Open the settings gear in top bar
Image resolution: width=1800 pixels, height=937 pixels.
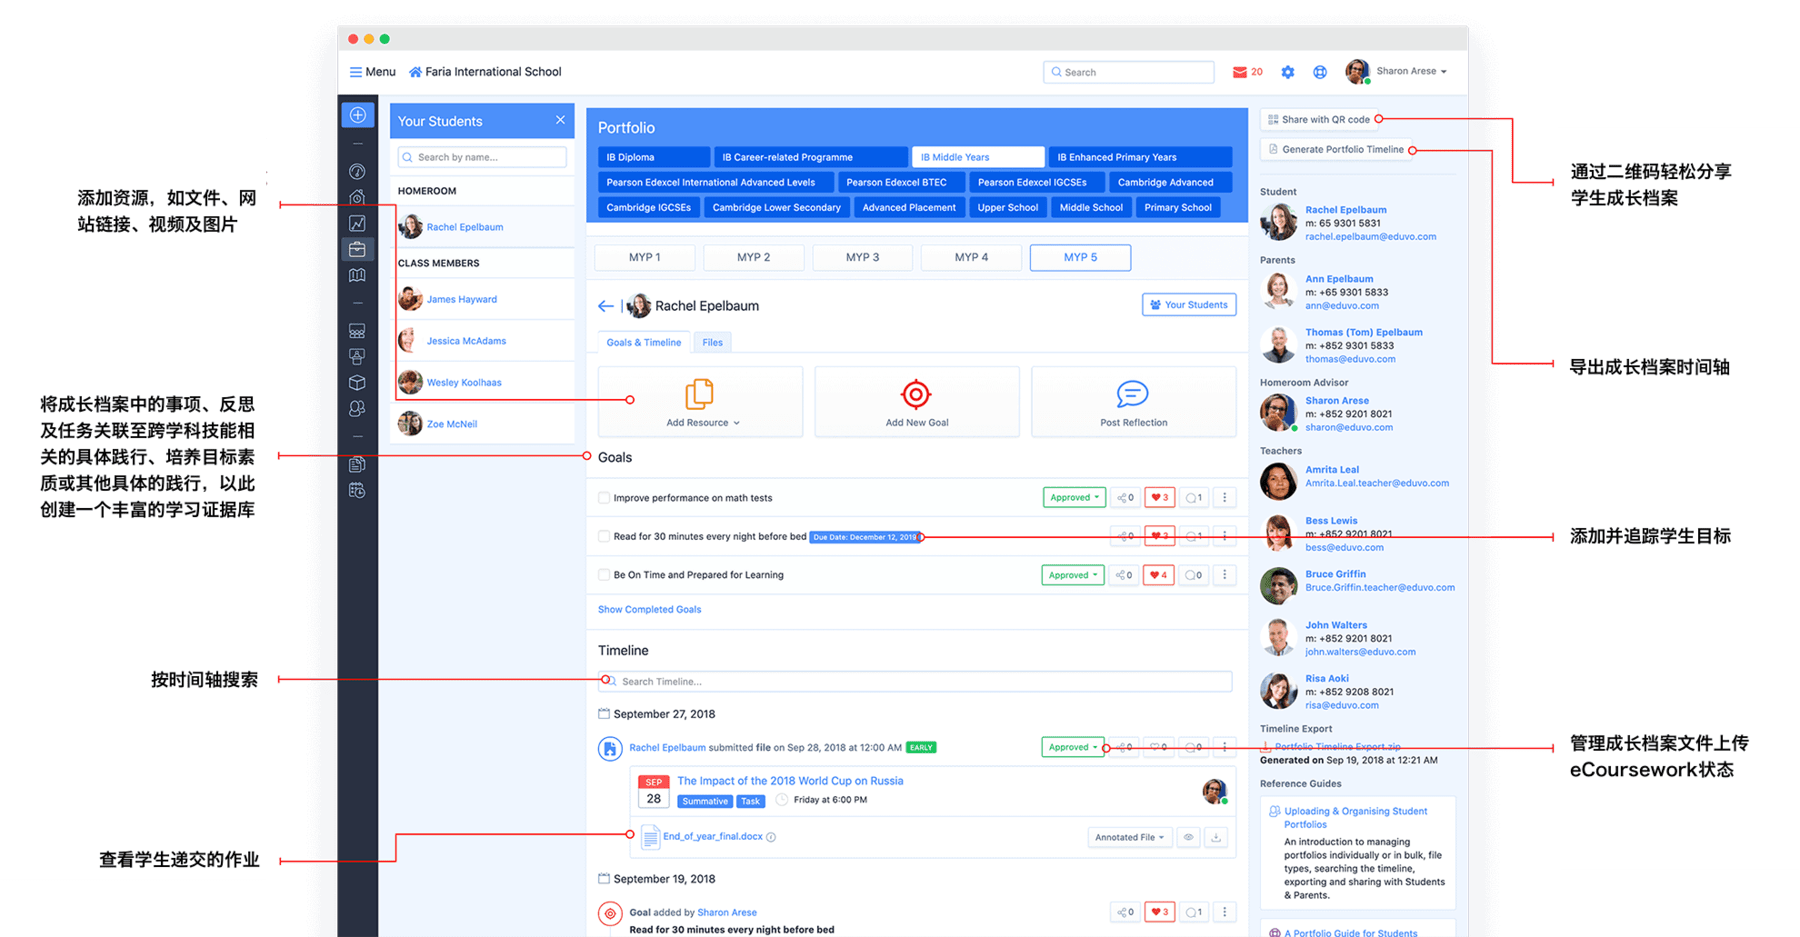(1288, 72)
